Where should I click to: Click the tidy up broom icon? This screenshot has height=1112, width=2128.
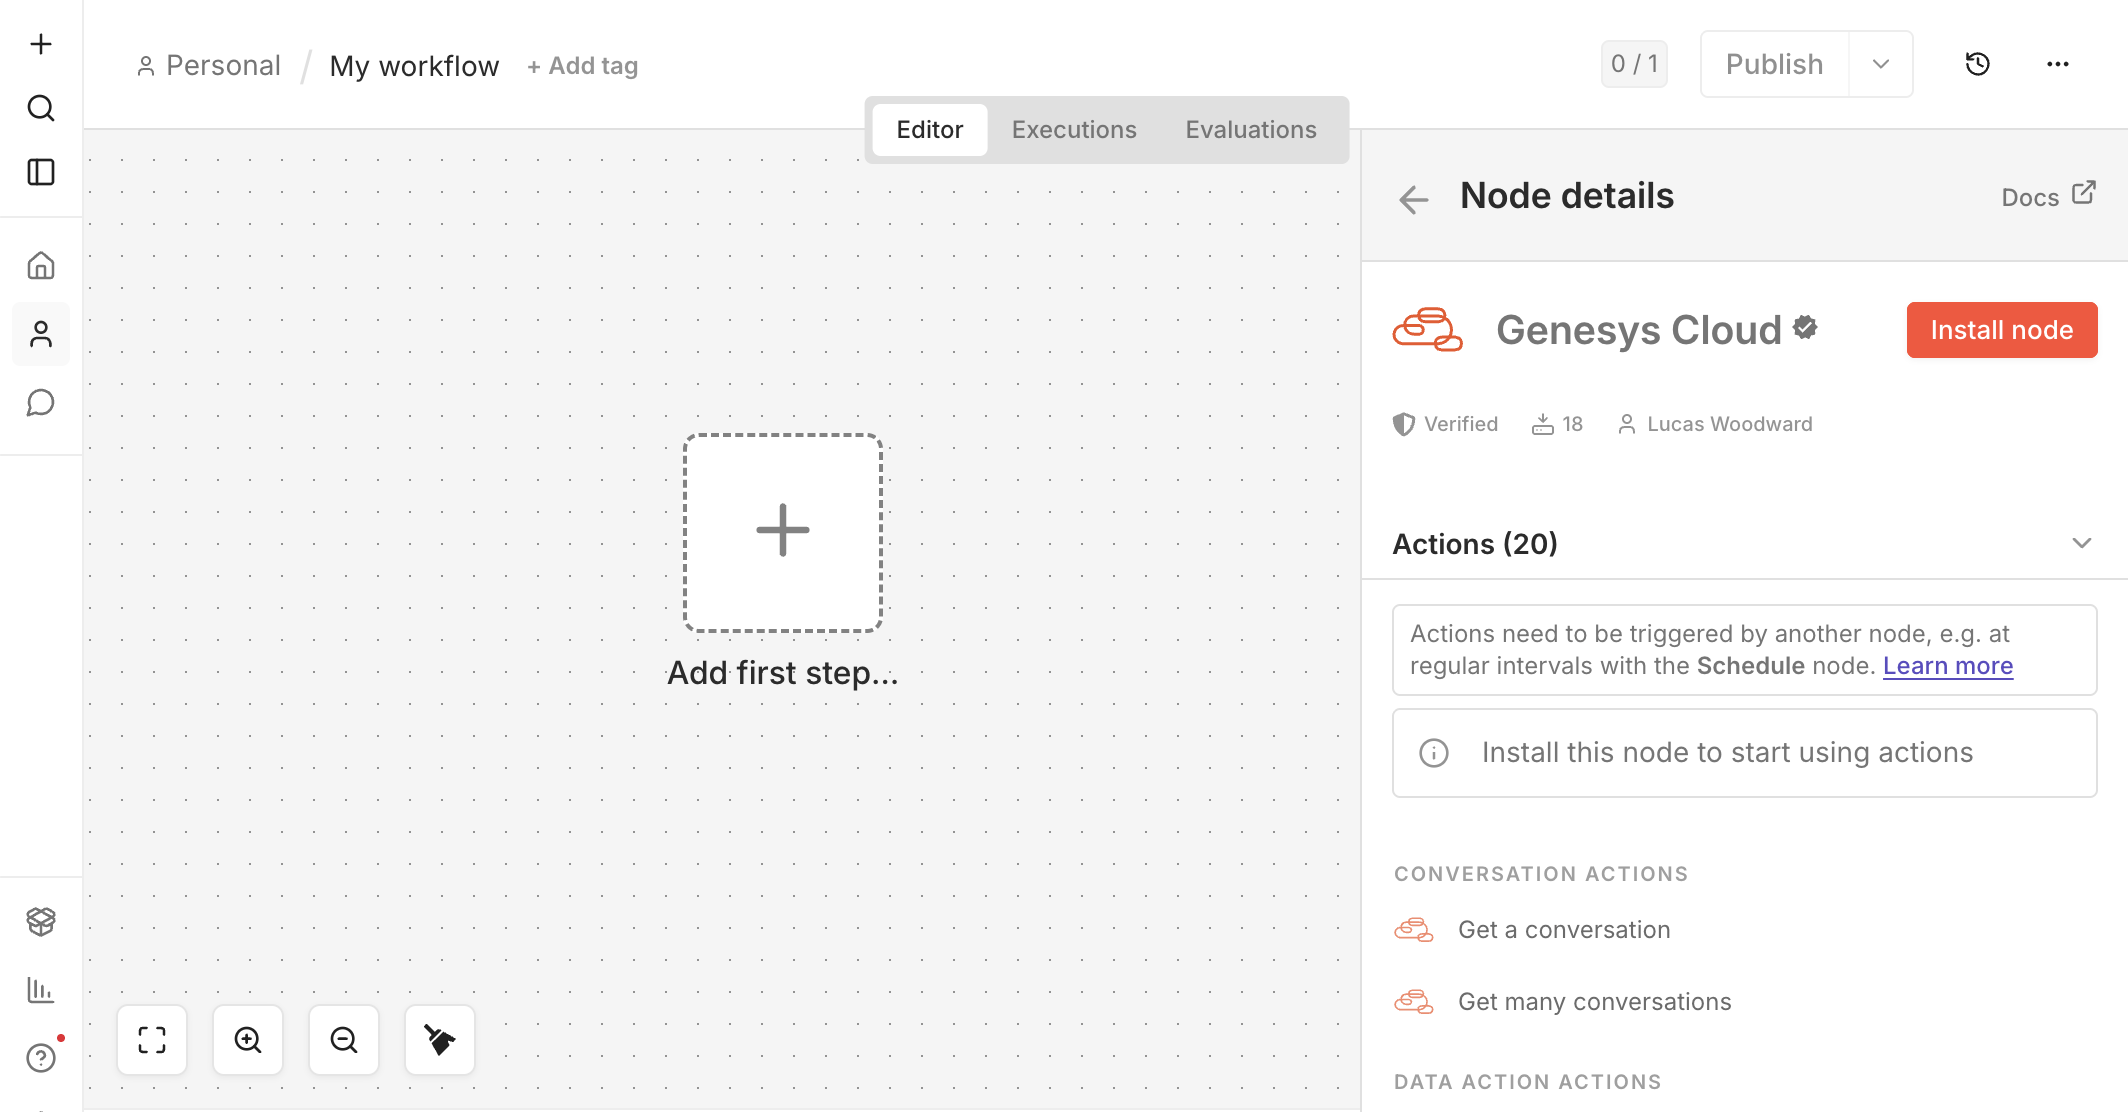tap(440, 1040)
